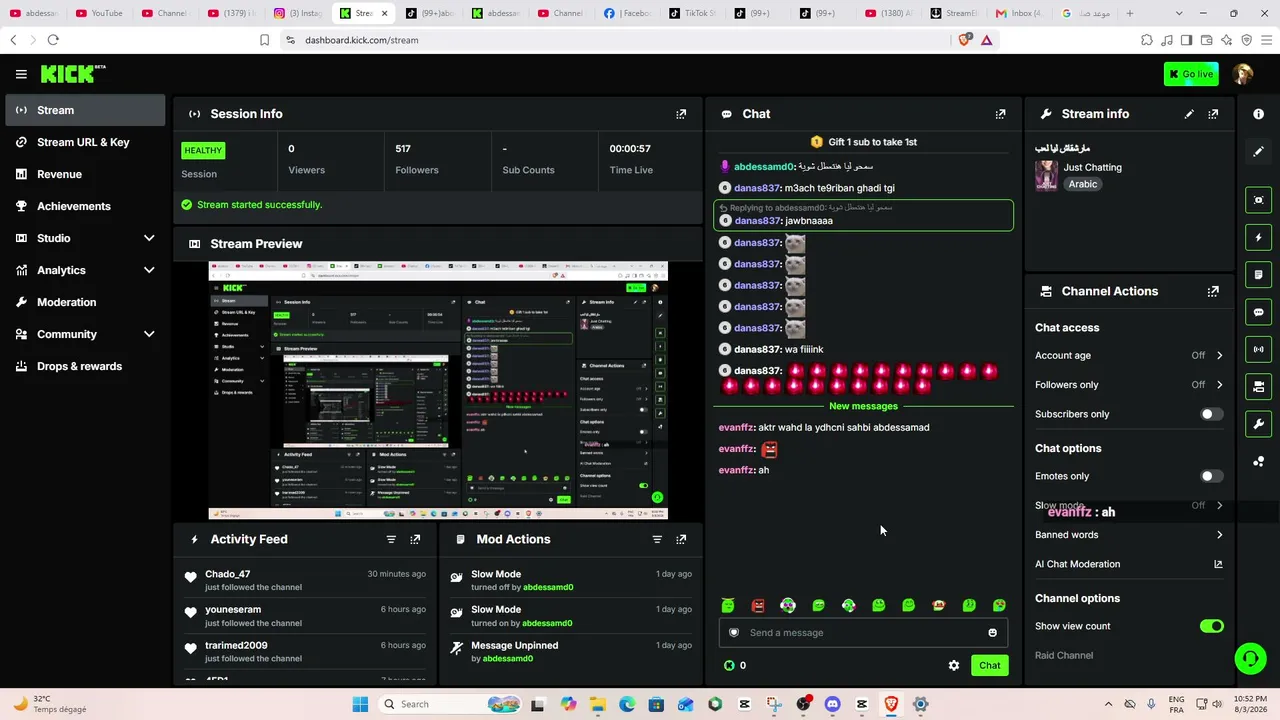Toggle the lightning bolt widget in right rail
Viewport: 1280px width, 720px height.
pos(1258,238)
